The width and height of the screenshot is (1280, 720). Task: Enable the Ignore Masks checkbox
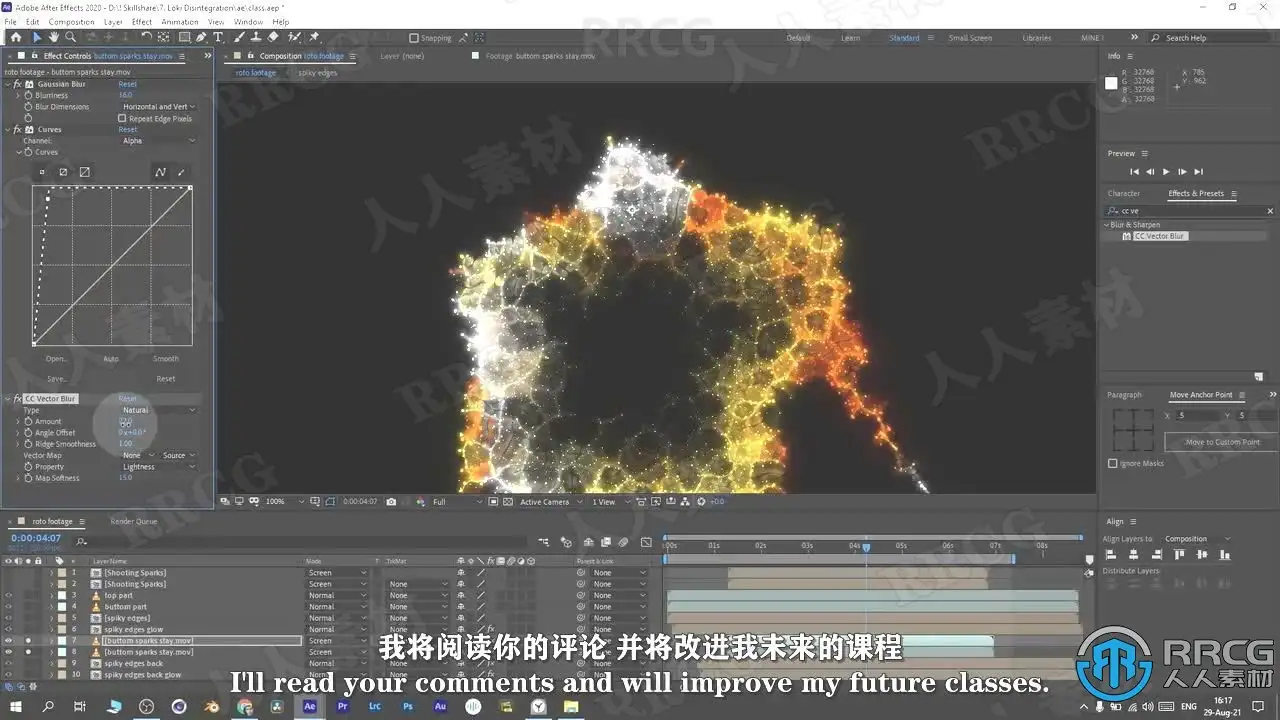pos(1113,463)
